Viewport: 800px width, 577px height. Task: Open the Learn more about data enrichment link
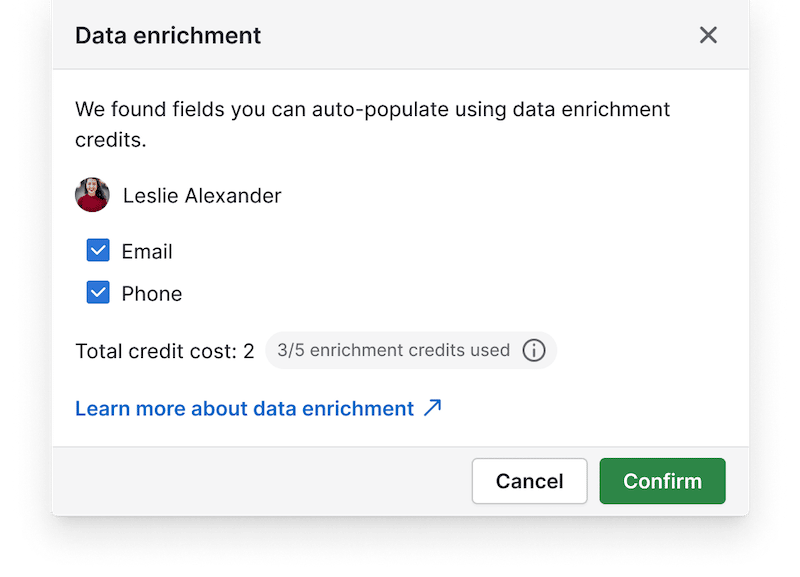[244, 408]
